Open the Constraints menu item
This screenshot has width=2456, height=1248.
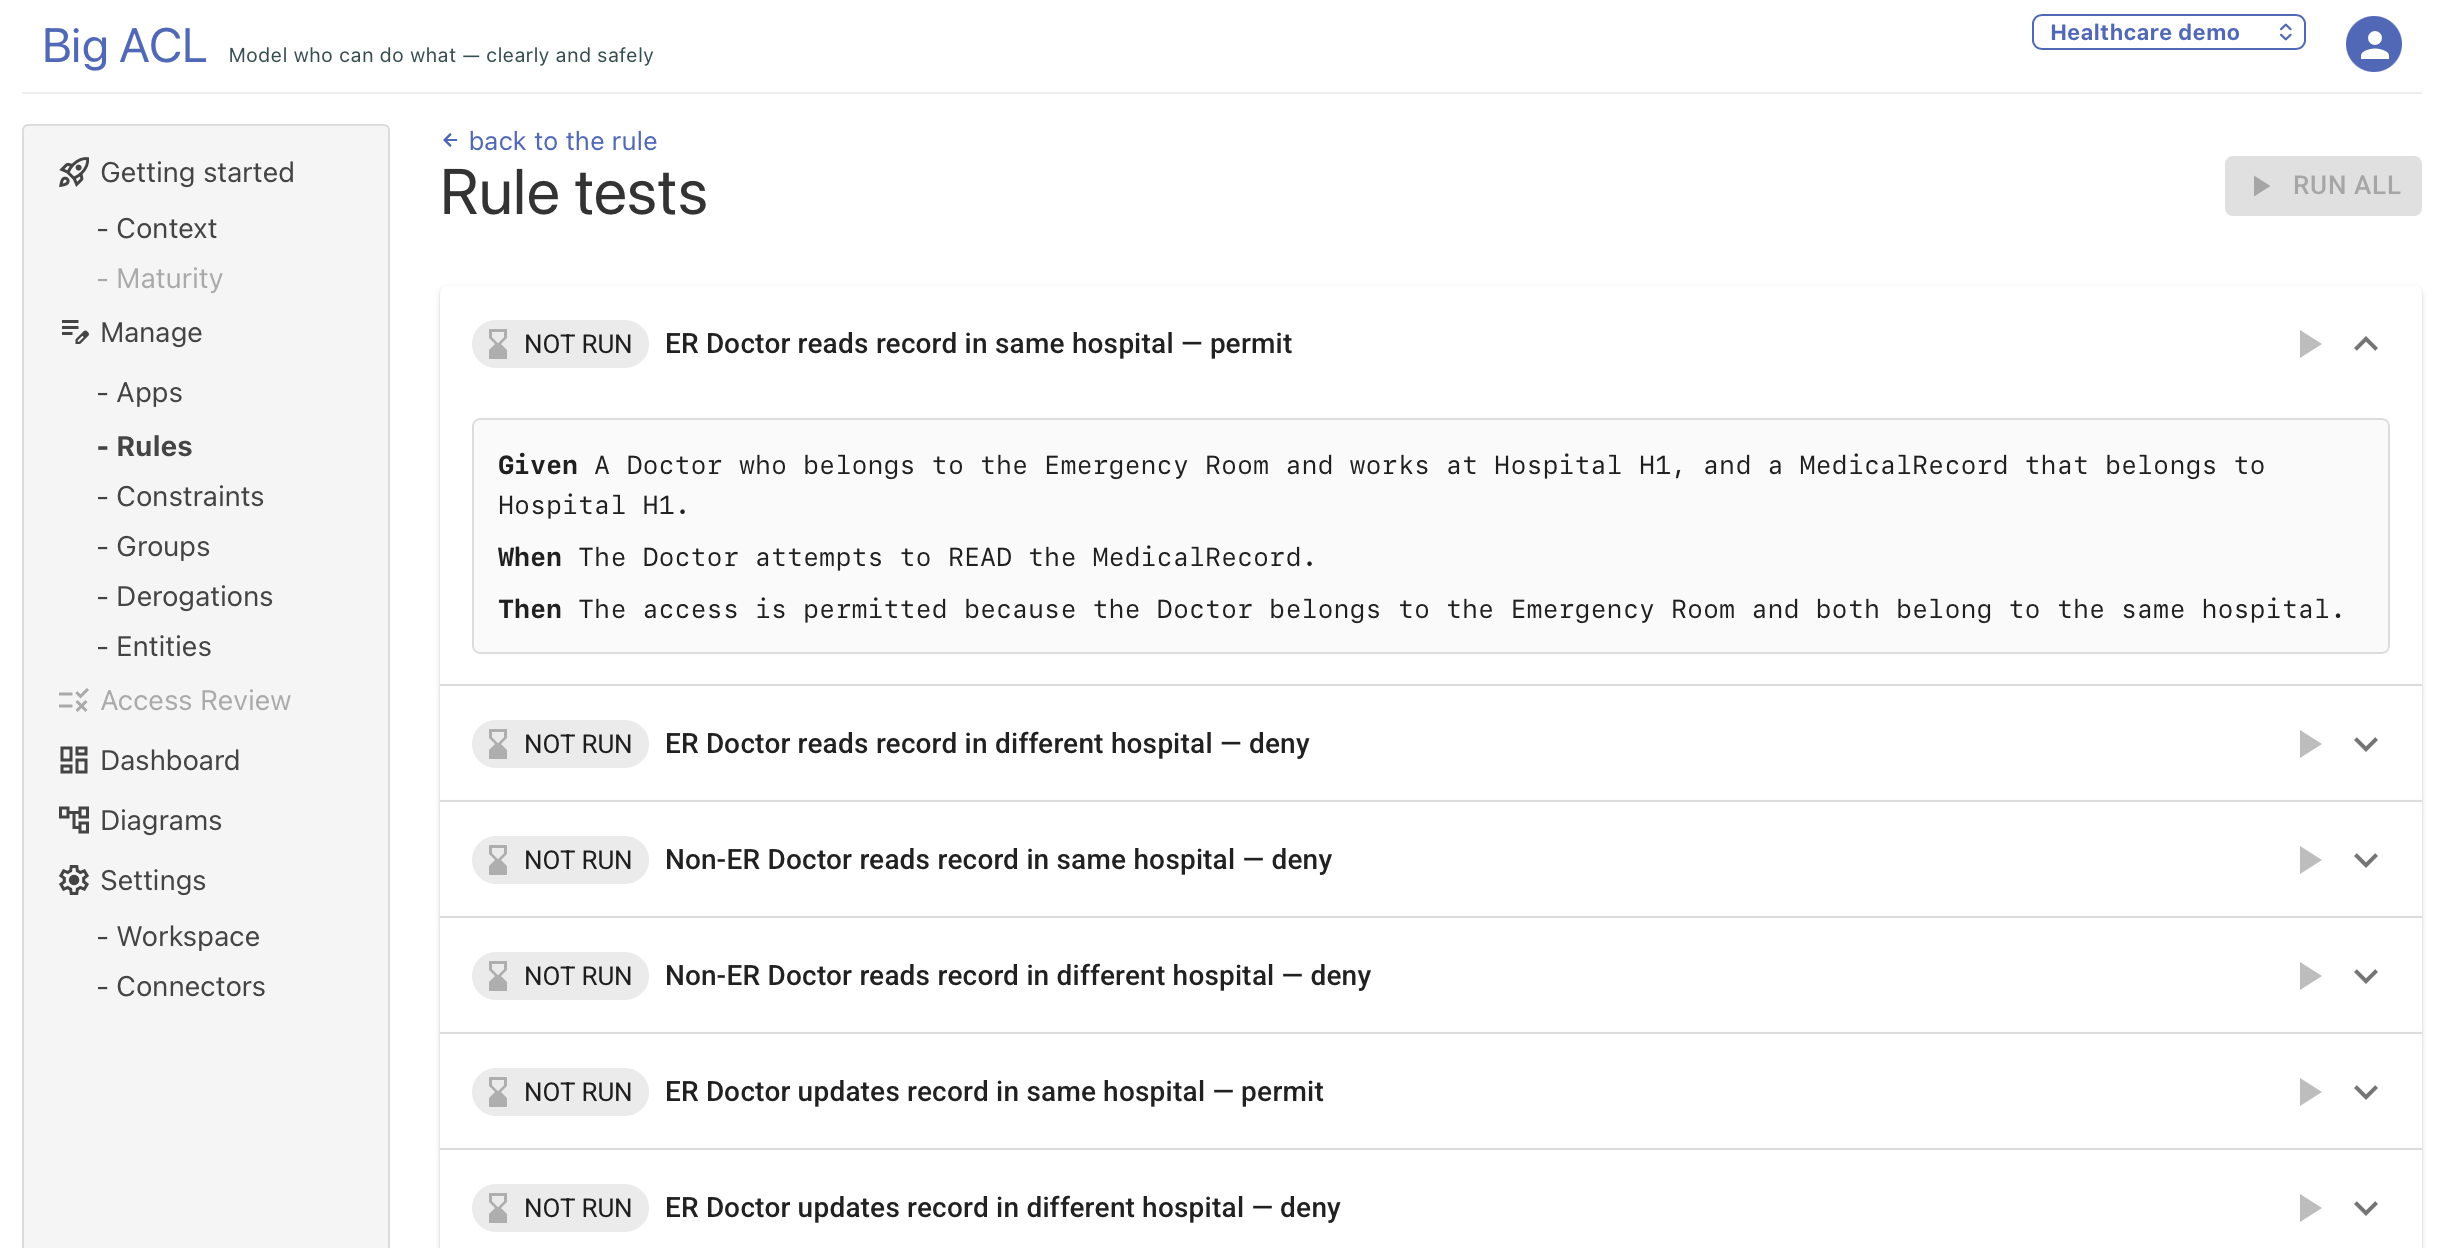coord(190,496)
